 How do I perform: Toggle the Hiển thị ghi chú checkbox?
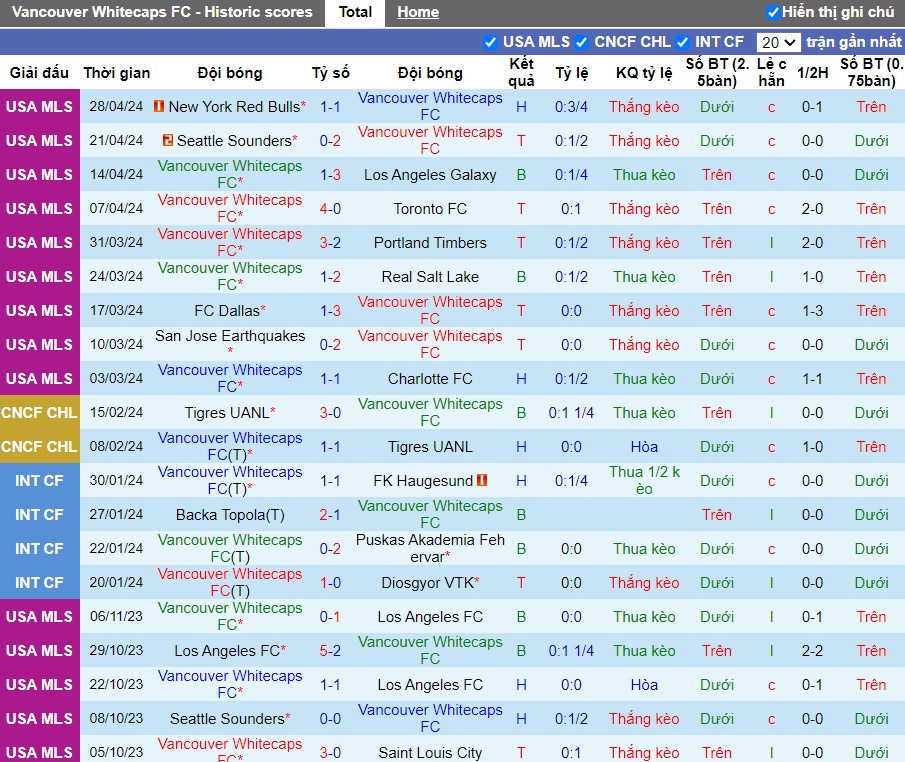point(773,12)
